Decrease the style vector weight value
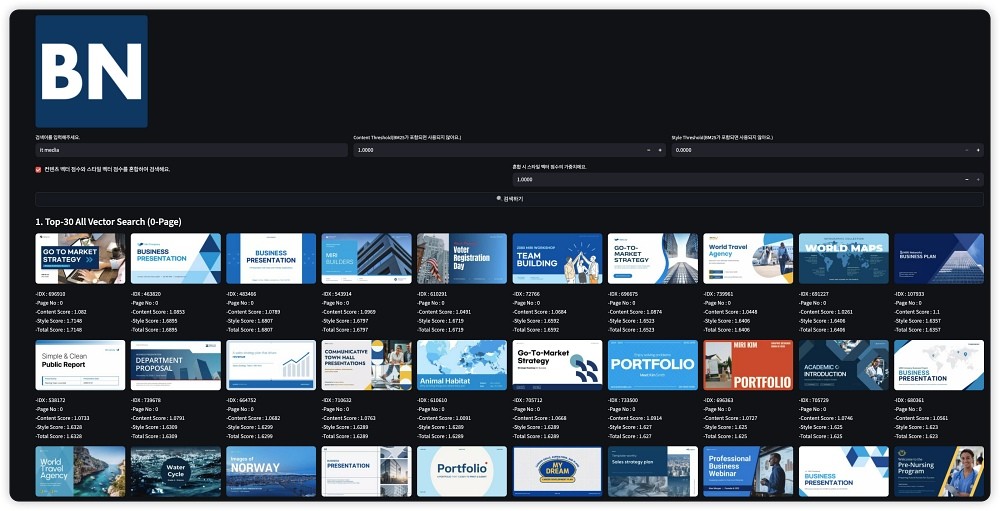1000x511 pixels. [x=966, y=180]
